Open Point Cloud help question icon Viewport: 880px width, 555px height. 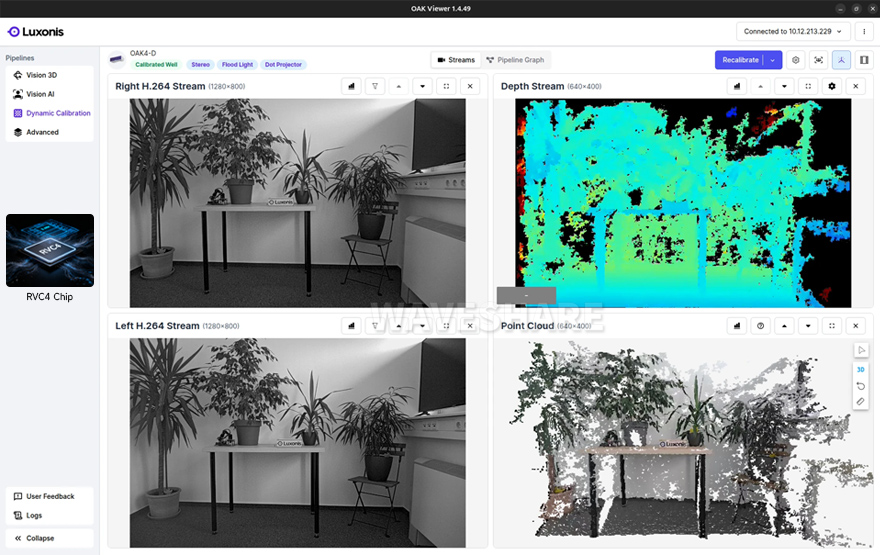pyautogui.click(x=760, y=326)
